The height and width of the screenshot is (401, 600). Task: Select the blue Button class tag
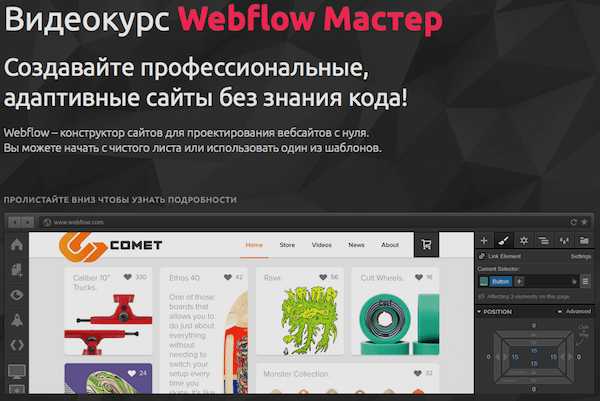pos(501,282)
